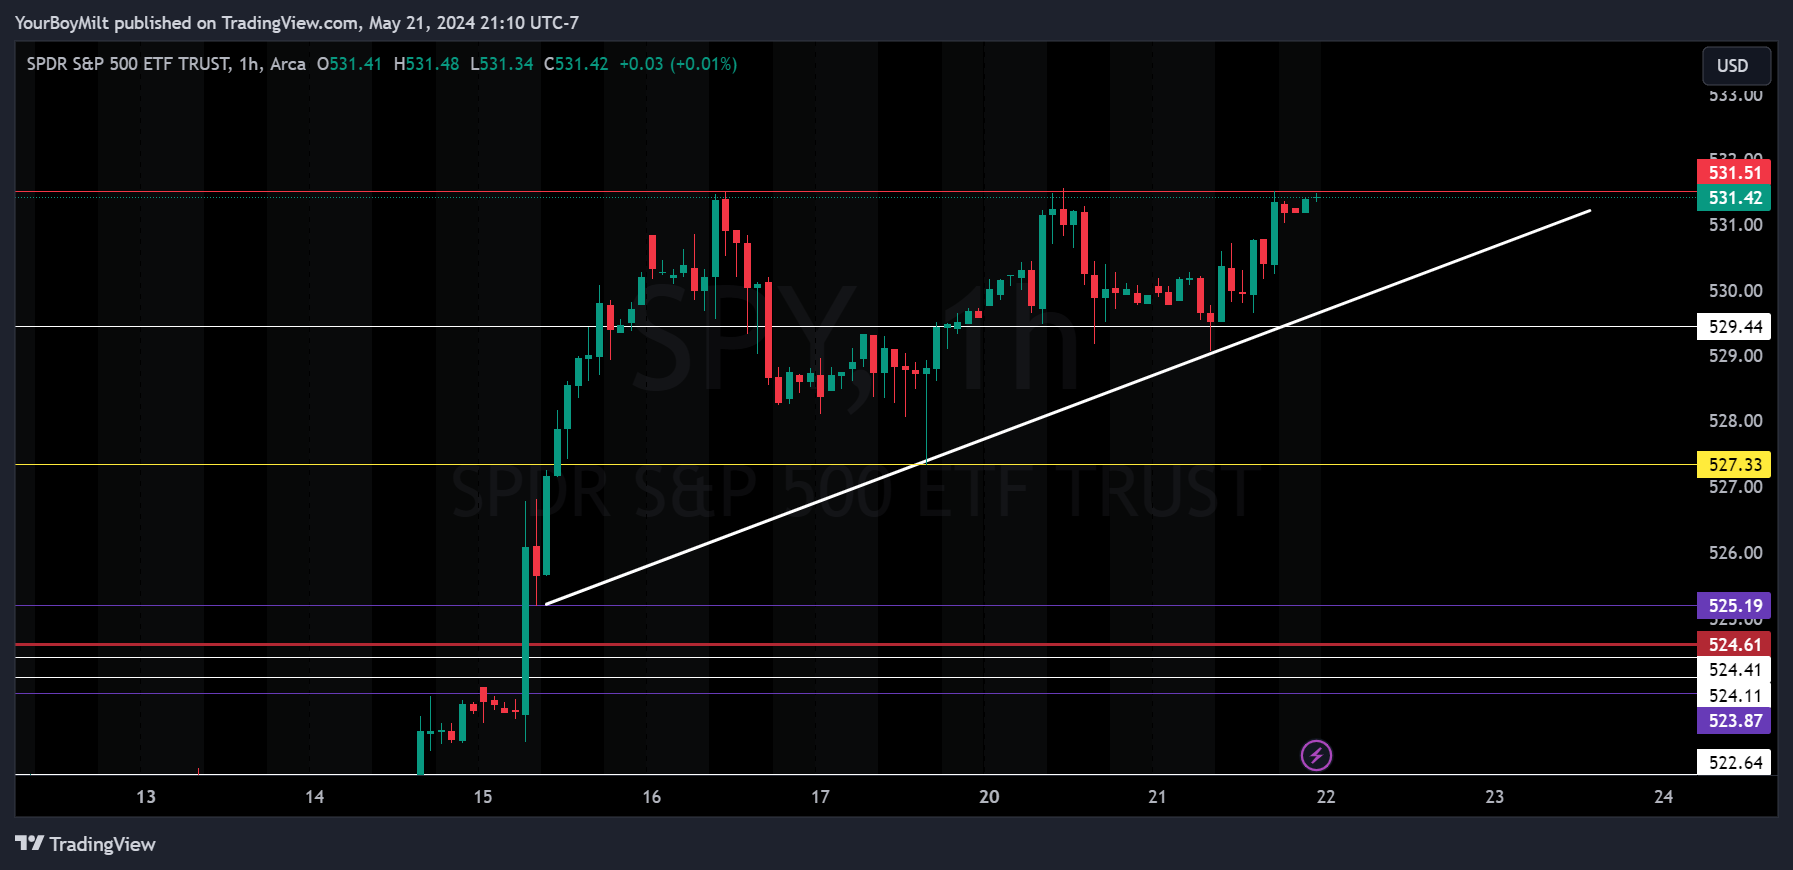
Task: Click date 21 on the time axis
Action: point(1157,797)
